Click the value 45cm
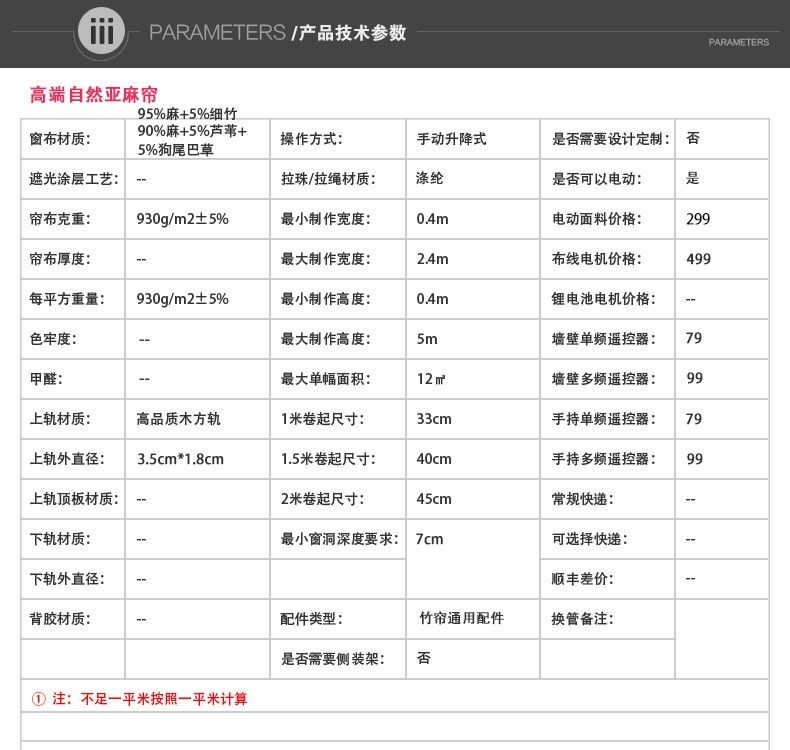 pos(434,499)
